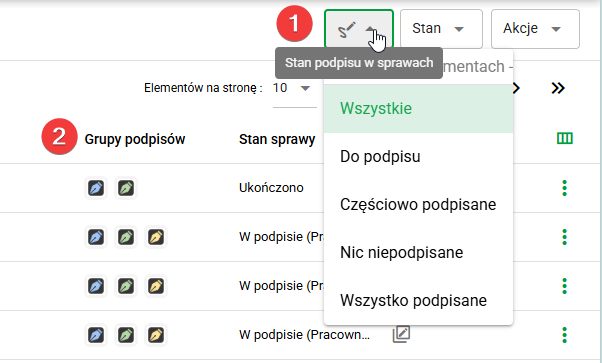
Task: Open the items-per-page selector showing 10
Action: click(294, 88)
